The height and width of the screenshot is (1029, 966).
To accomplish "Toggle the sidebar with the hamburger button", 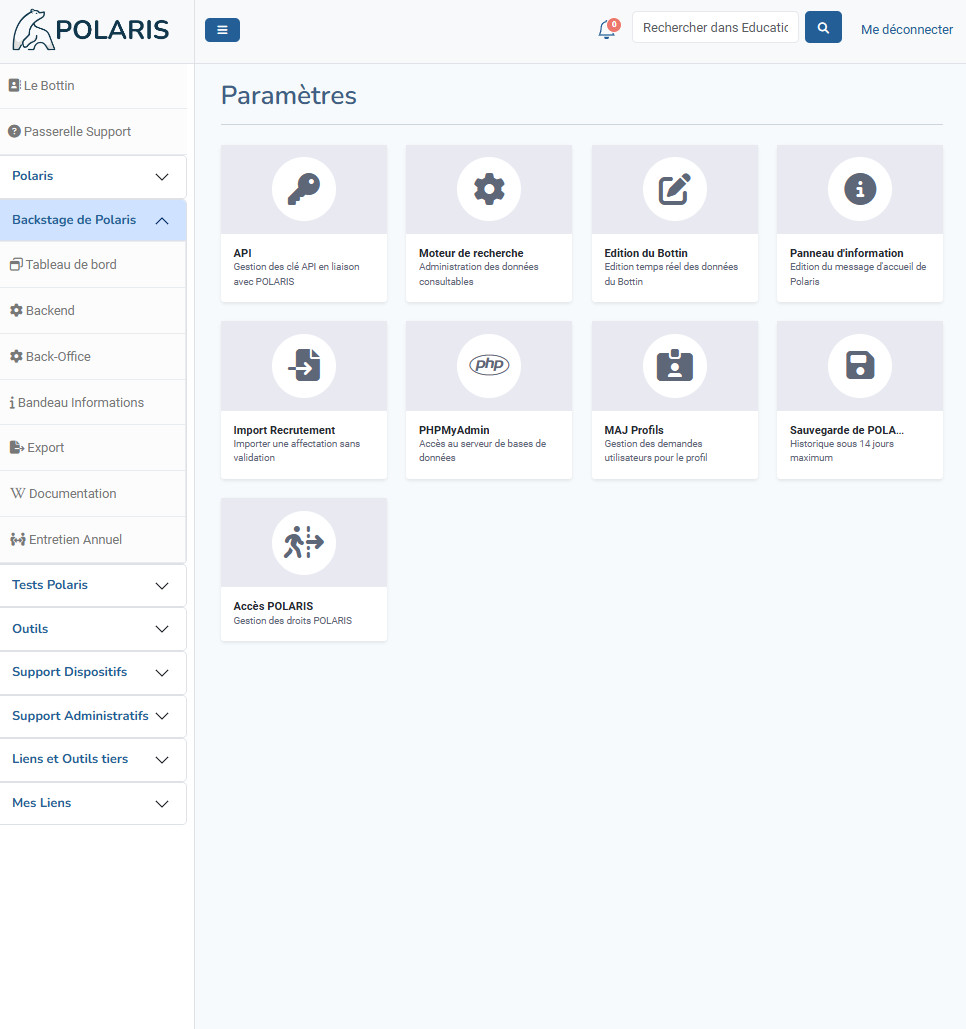I will (222, 30).
